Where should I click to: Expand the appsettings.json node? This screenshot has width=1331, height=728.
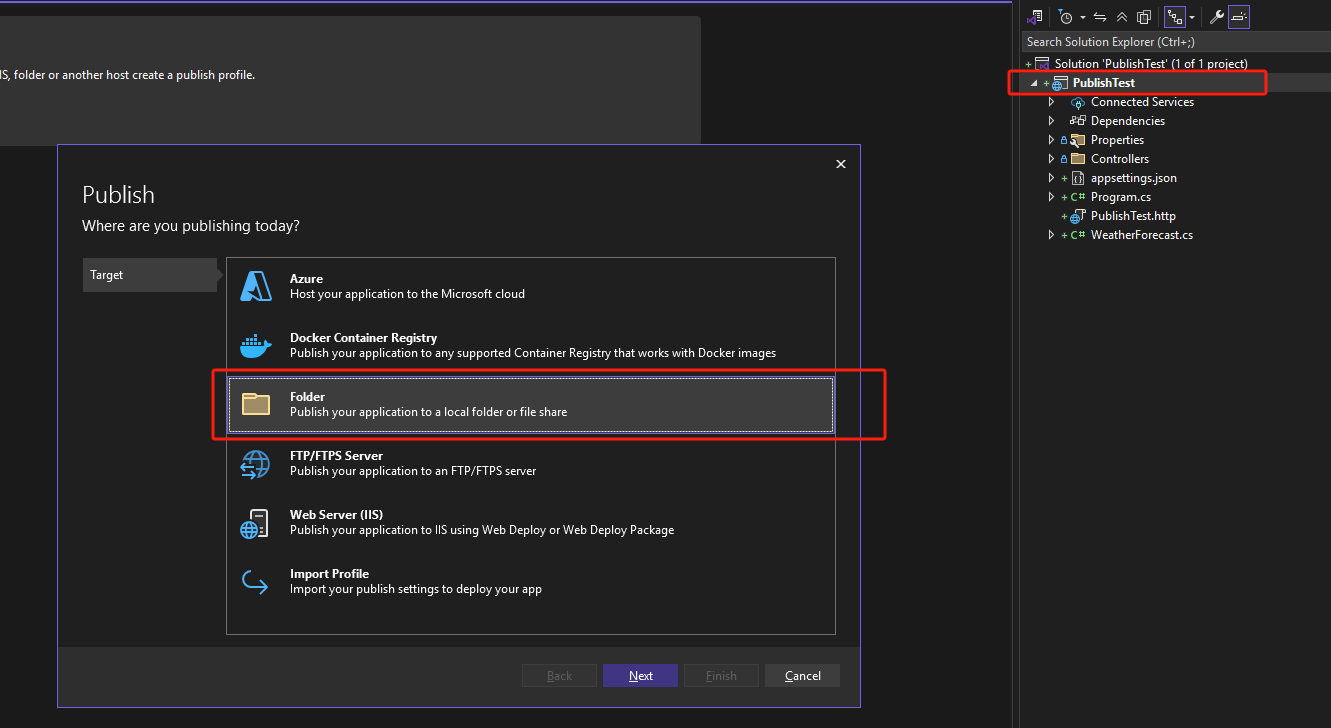coord(1051,178)
